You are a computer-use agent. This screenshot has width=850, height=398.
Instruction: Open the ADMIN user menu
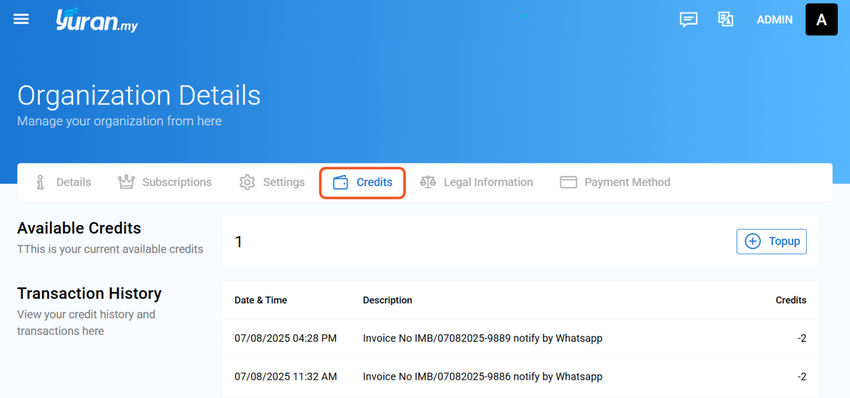(x=775, y=20)
